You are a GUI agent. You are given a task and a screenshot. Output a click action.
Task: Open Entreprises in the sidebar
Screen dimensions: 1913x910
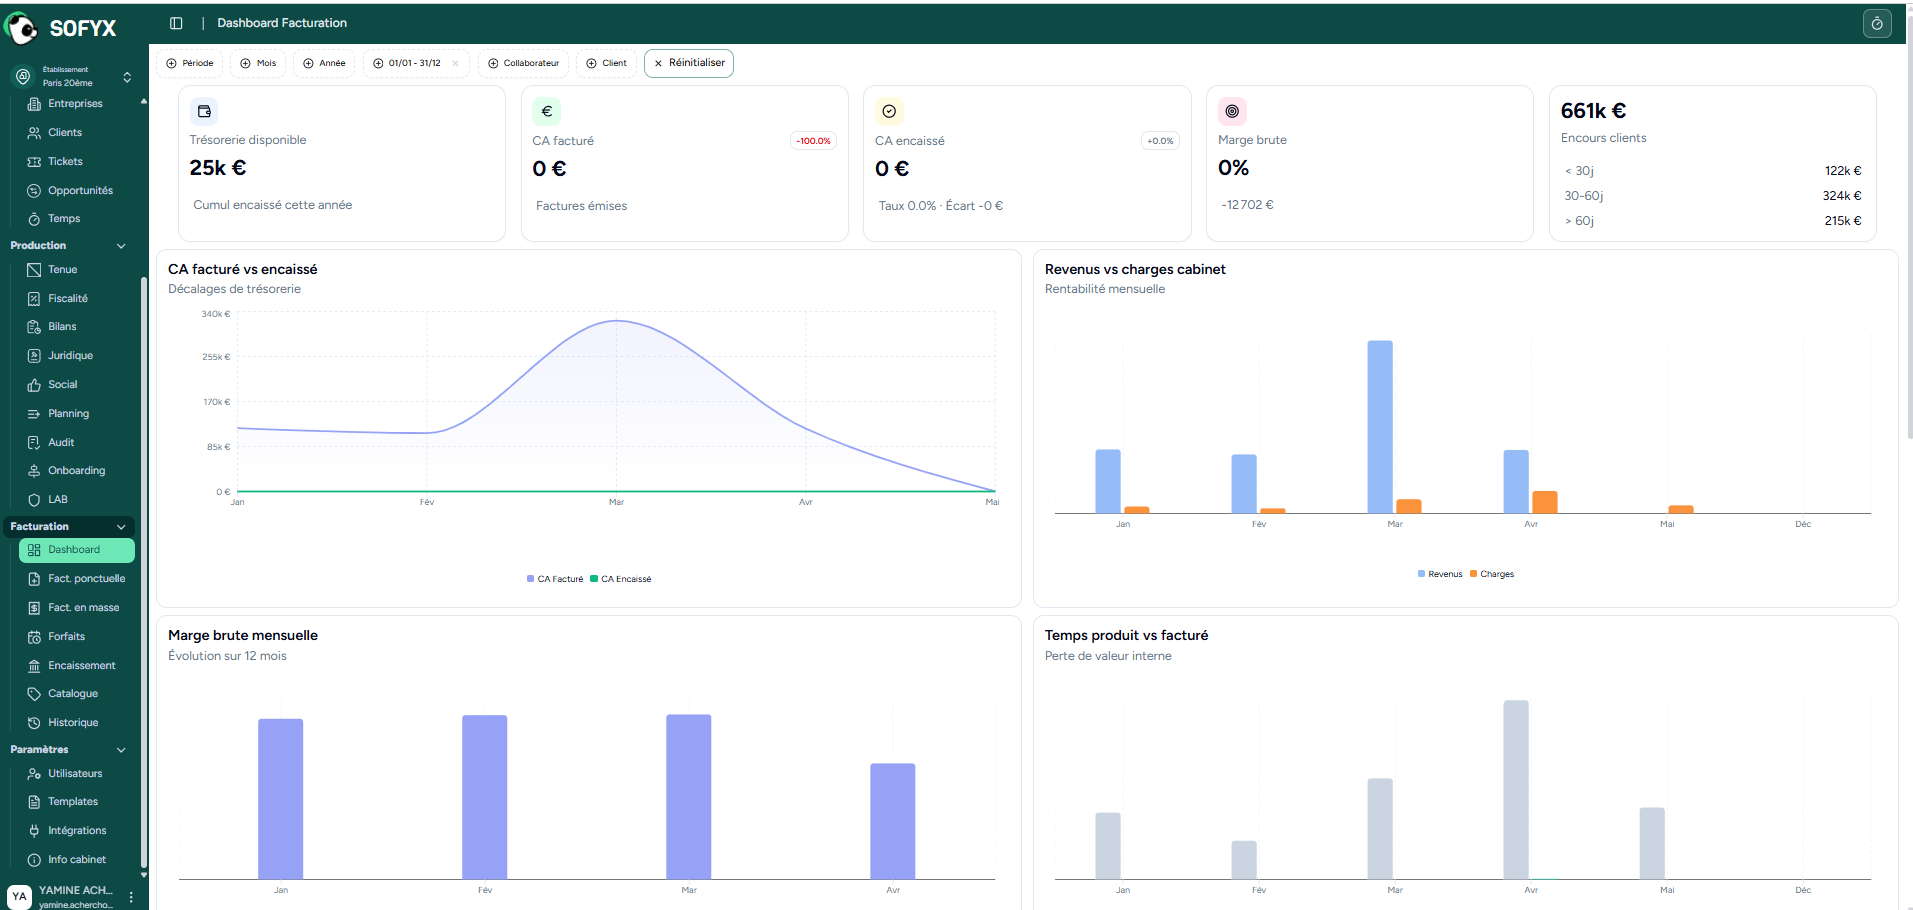75,104
